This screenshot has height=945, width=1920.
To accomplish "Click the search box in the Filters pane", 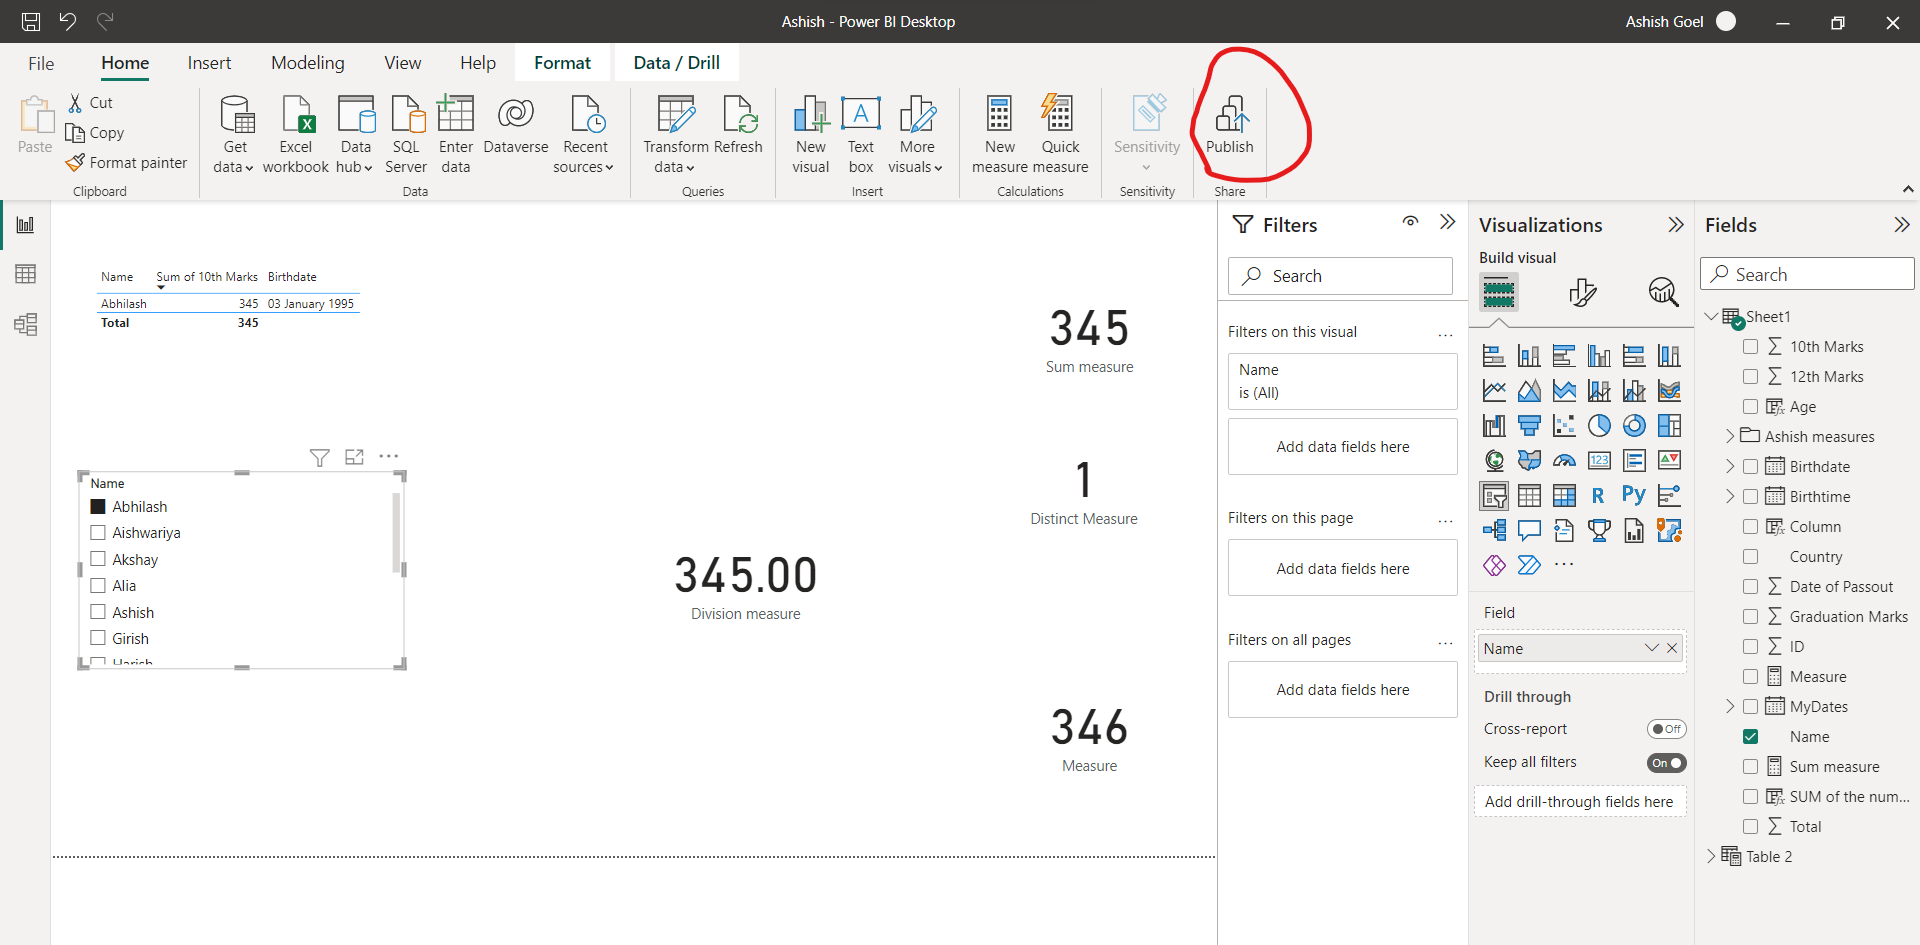I will 1340,276.
